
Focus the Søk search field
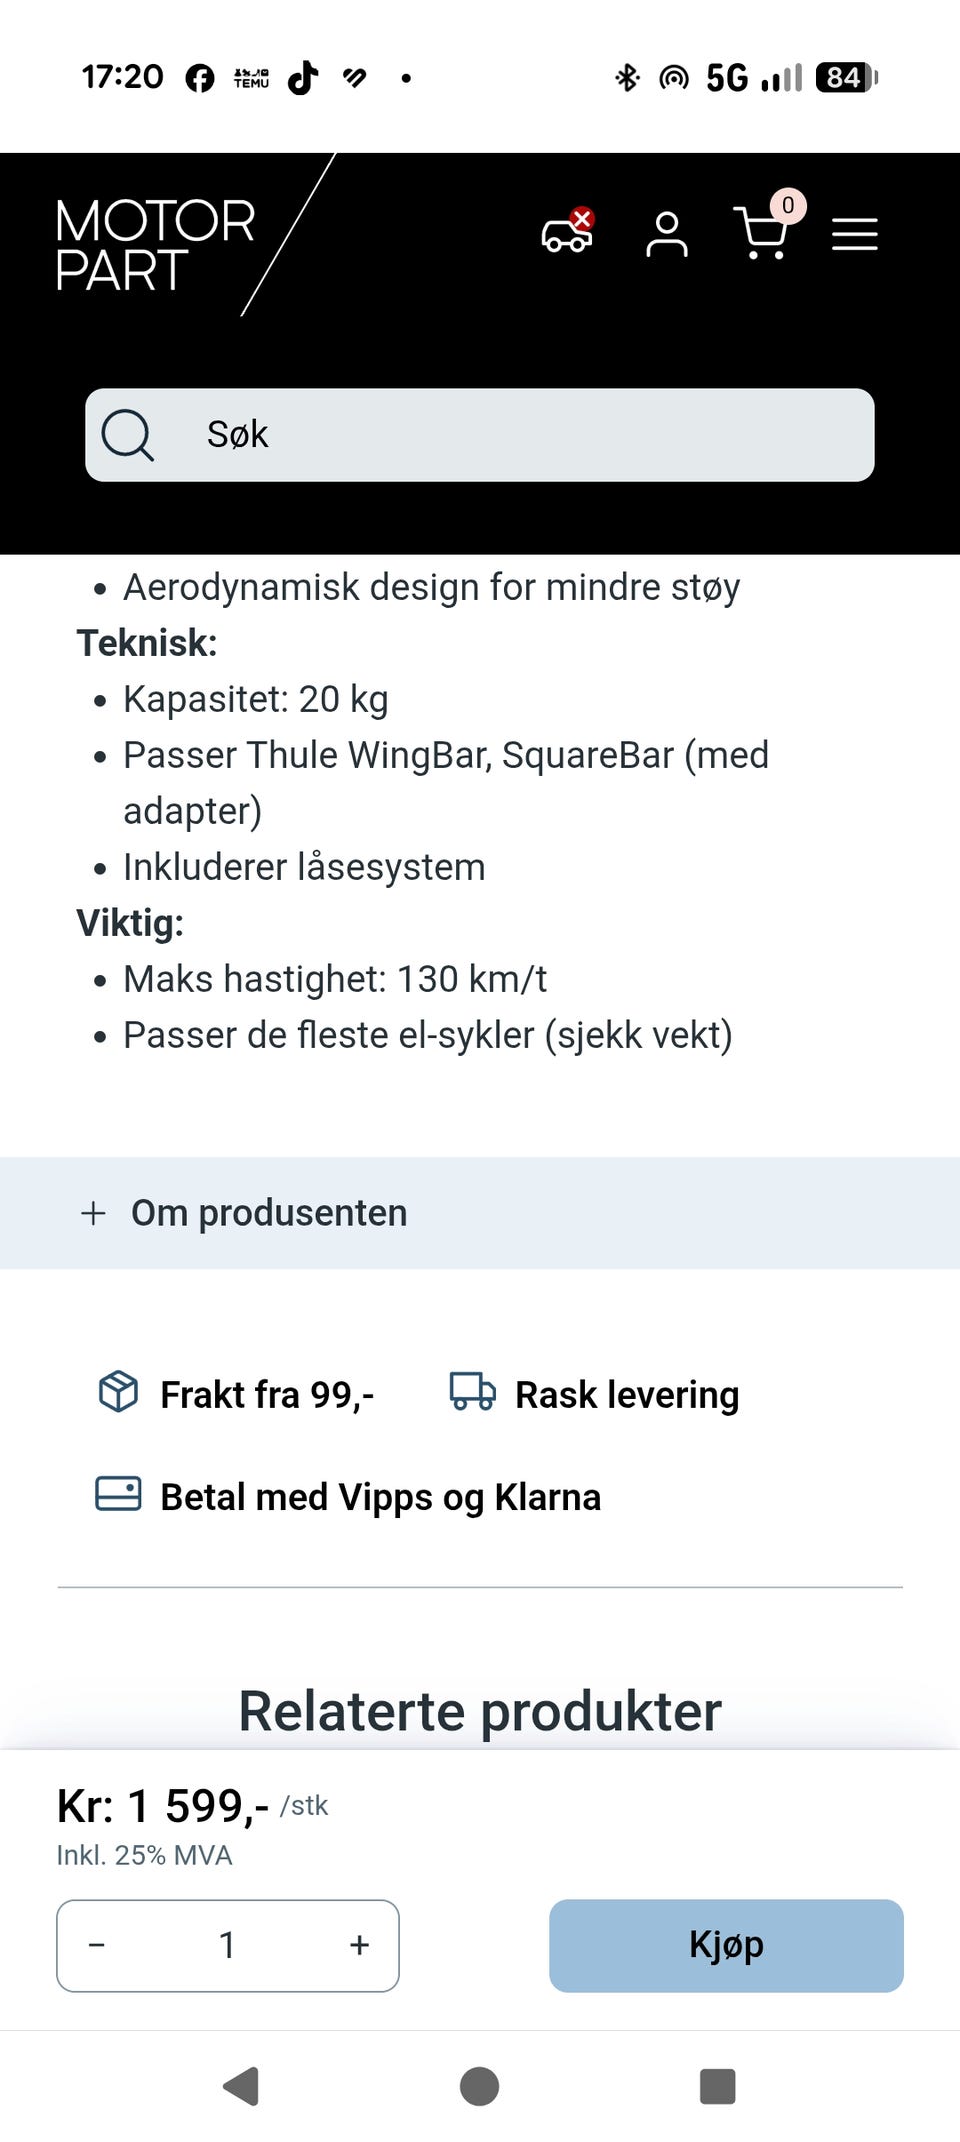480,435
